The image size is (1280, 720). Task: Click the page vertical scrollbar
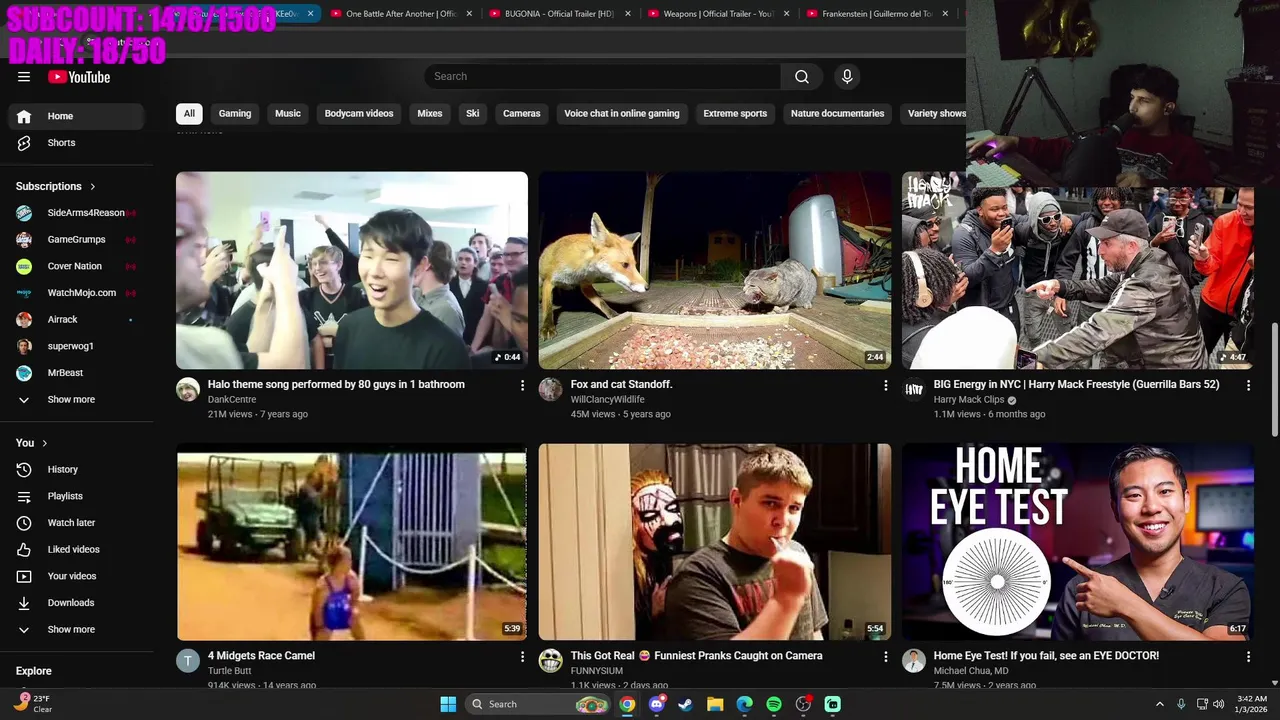click(1274, 380)
